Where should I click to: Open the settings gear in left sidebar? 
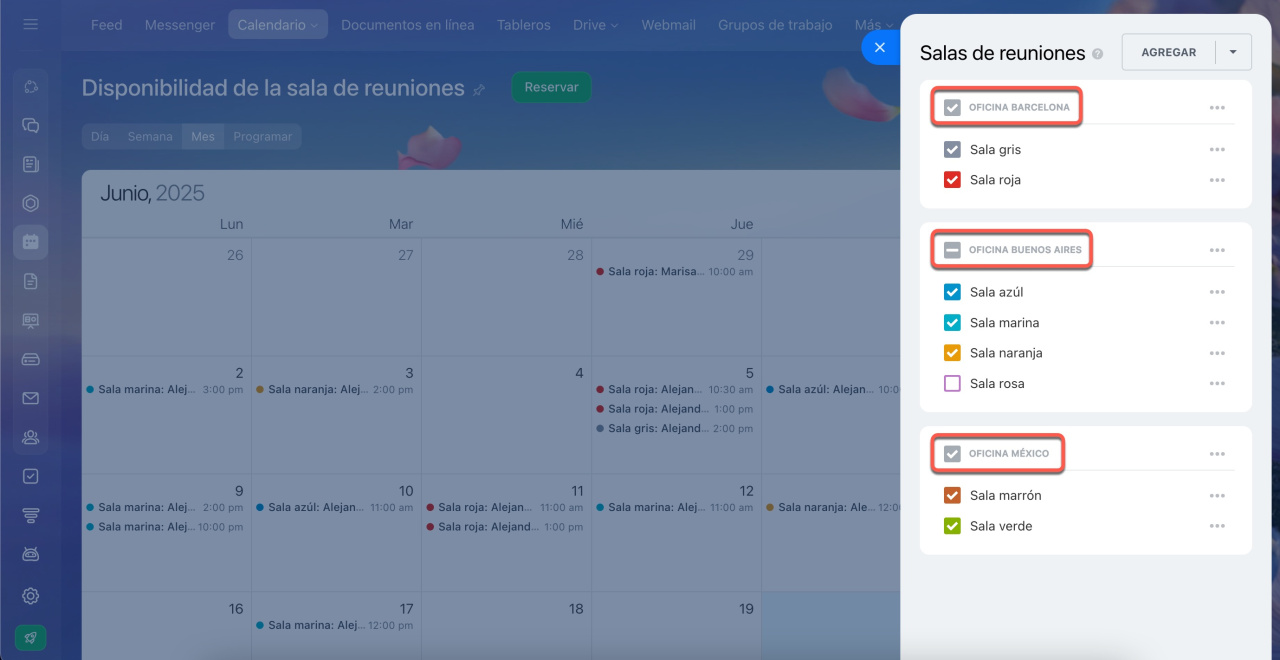31,596
